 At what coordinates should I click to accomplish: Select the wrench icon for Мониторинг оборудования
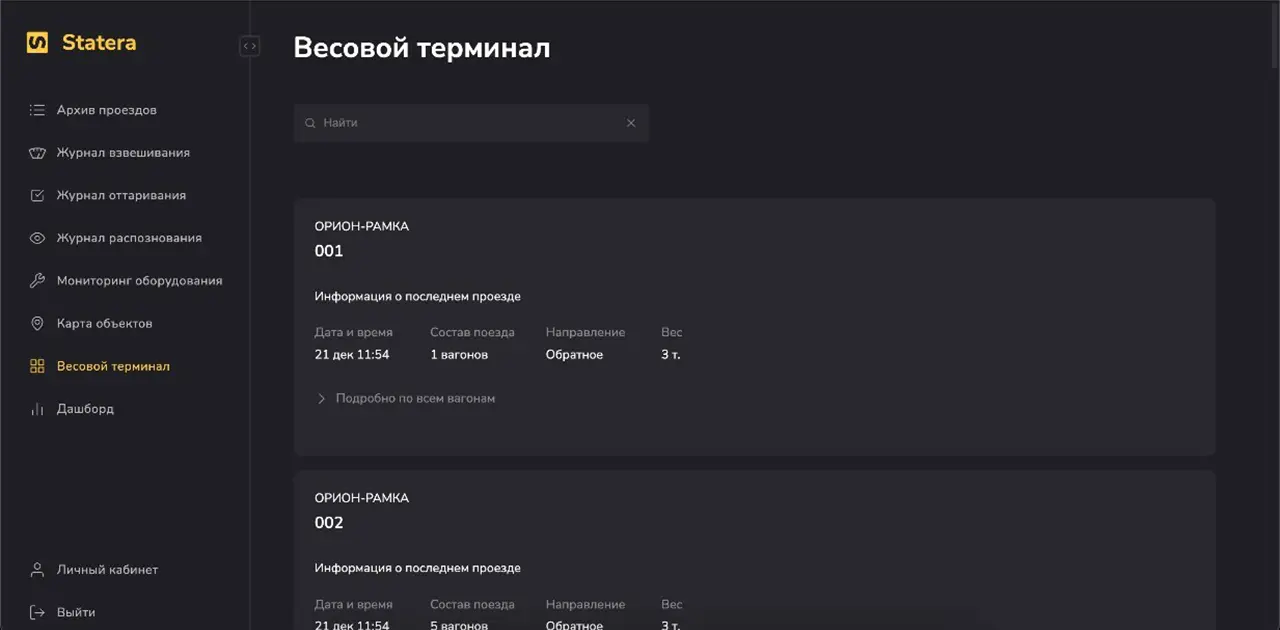(36, 280)
